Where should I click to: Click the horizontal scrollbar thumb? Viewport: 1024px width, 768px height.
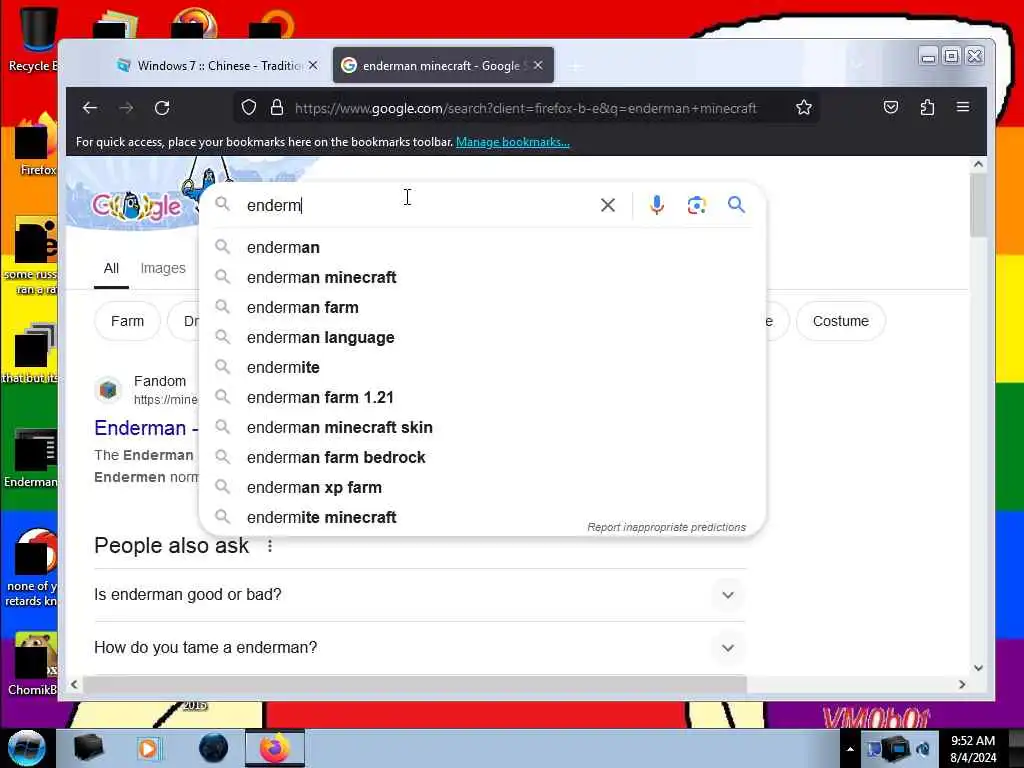[x=415, y=684]
